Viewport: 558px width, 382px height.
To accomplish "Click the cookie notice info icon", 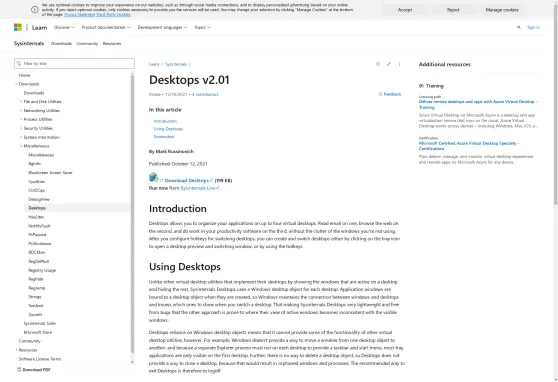I will 35,10.
